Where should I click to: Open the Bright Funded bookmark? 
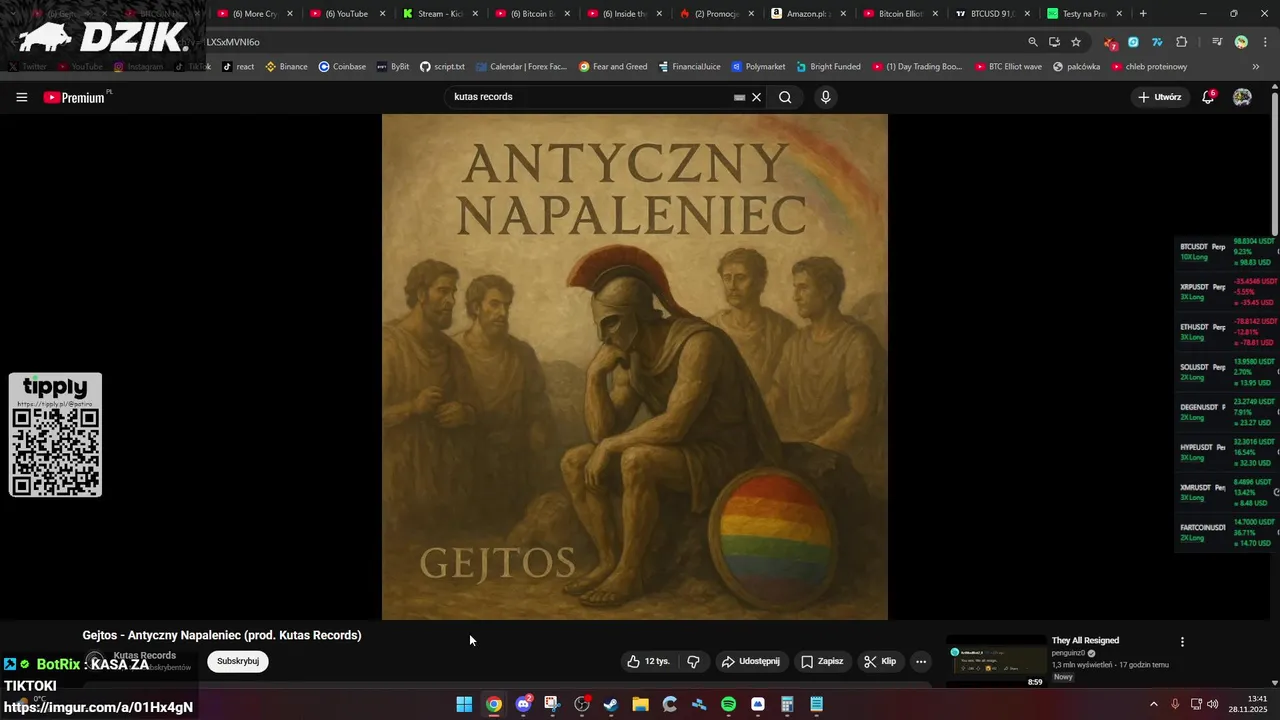point(828,67)
